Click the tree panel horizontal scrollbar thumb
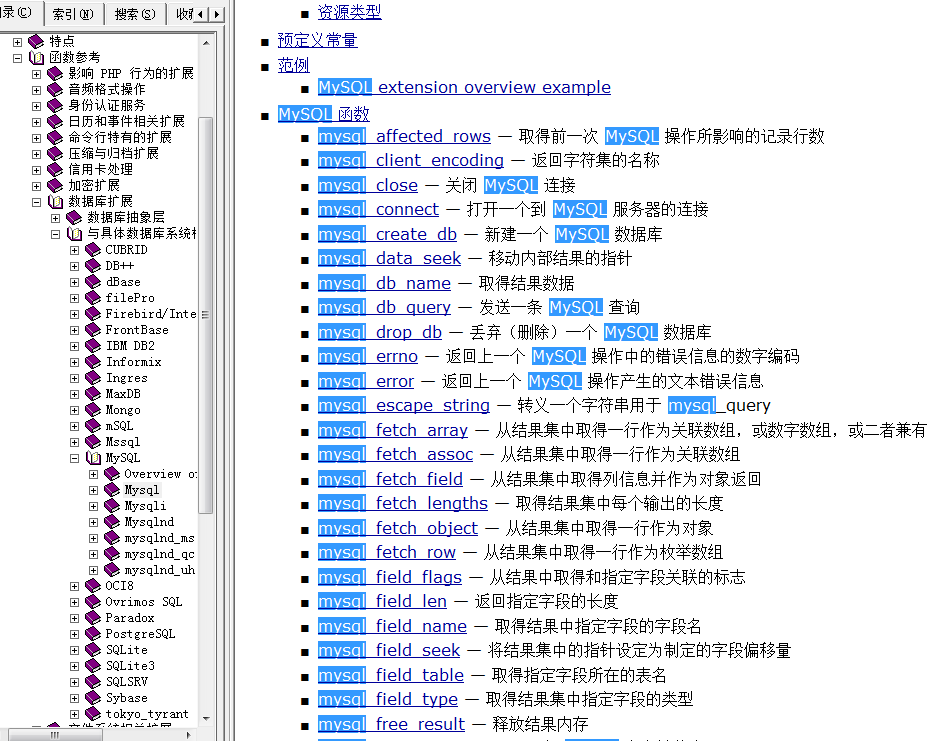The width and height of the screenshot is (930, 741). pos(55,735)
